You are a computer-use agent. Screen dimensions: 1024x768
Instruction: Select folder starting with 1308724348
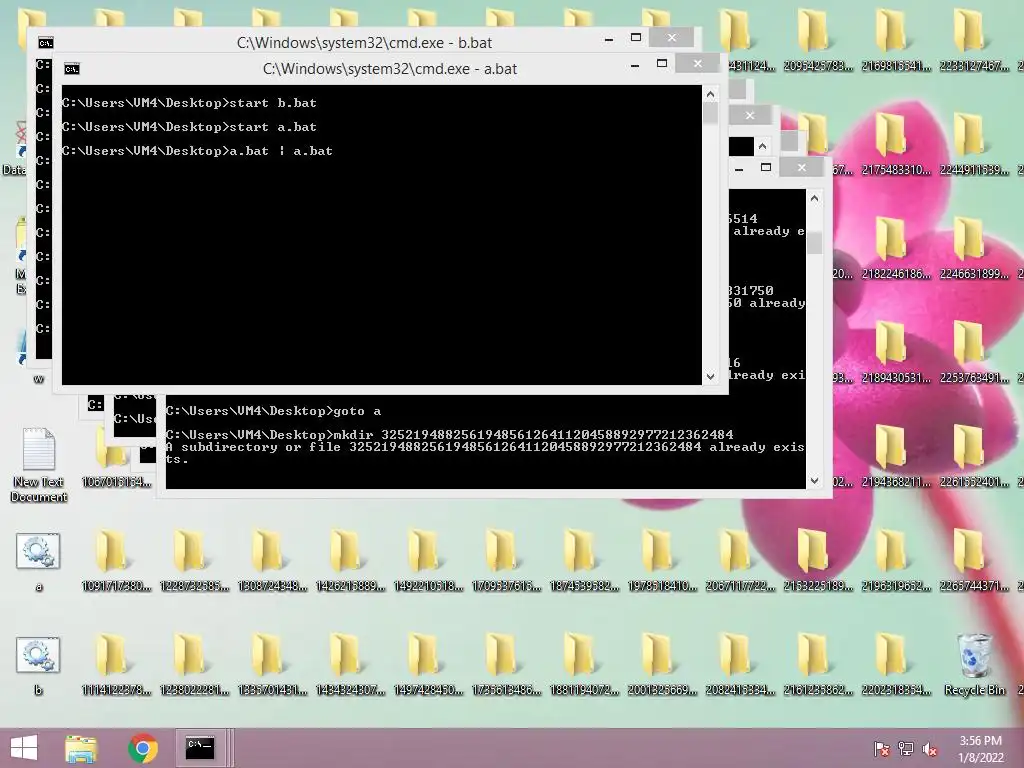272,562
